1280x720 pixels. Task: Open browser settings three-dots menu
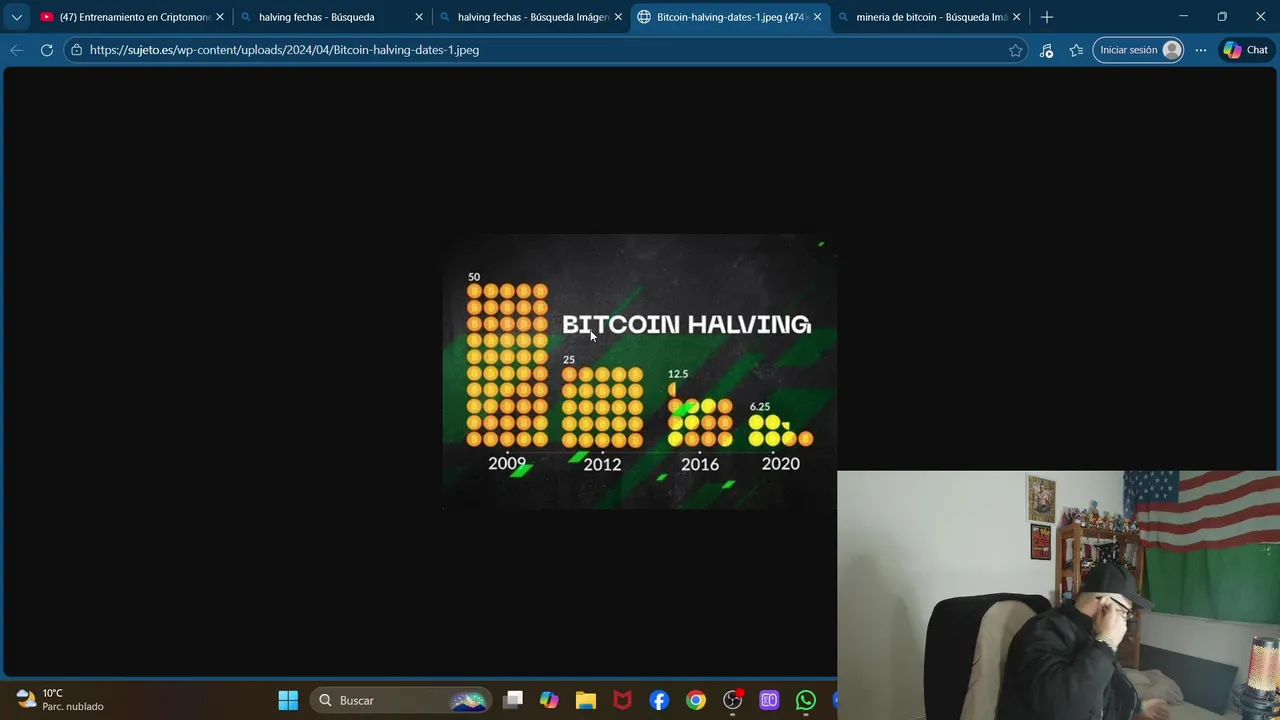pyautogui.click(x=1201, y=50)
